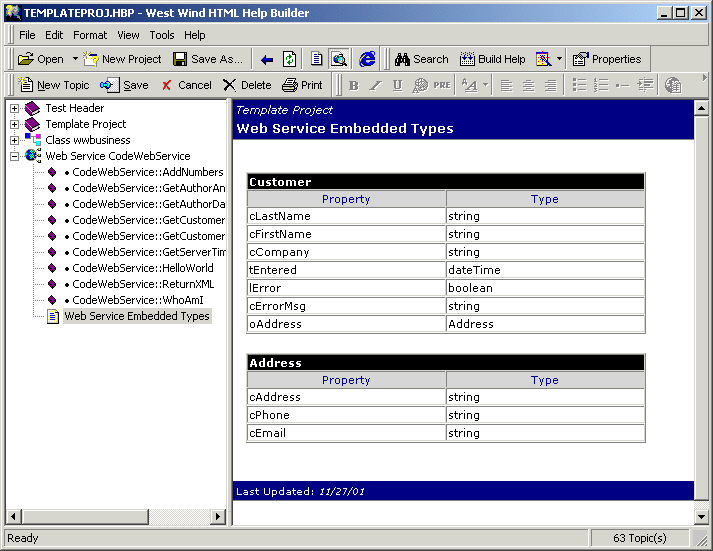Select CodeWebService::GetServerTime topic

tap(148, 252)
